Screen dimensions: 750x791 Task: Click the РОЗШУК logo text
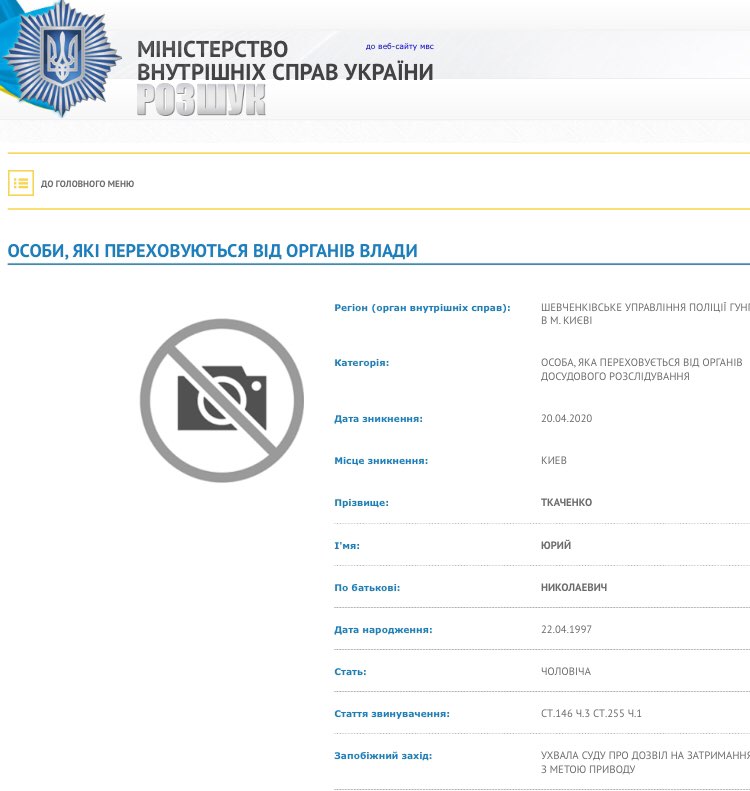pos(201,101)
